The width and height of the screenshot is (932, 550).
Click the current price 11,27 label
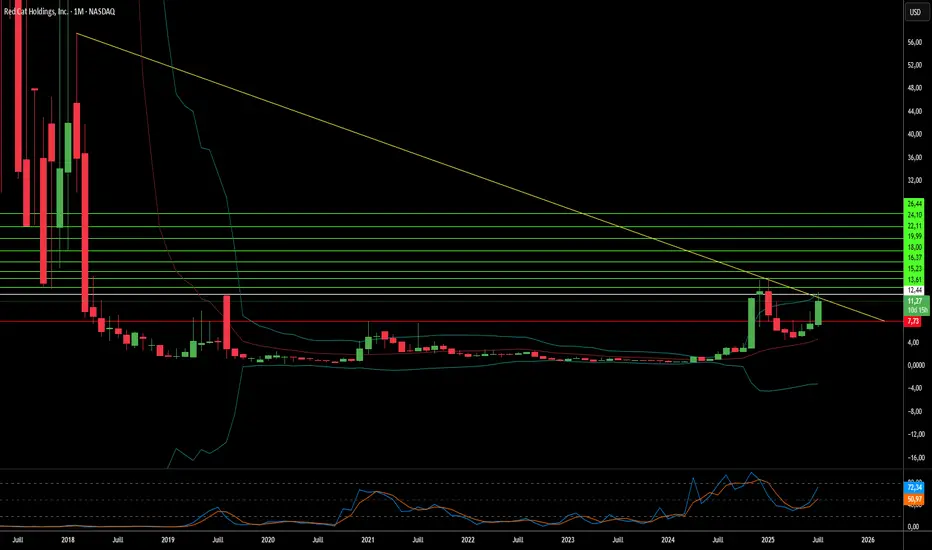[x=913, y=300]
